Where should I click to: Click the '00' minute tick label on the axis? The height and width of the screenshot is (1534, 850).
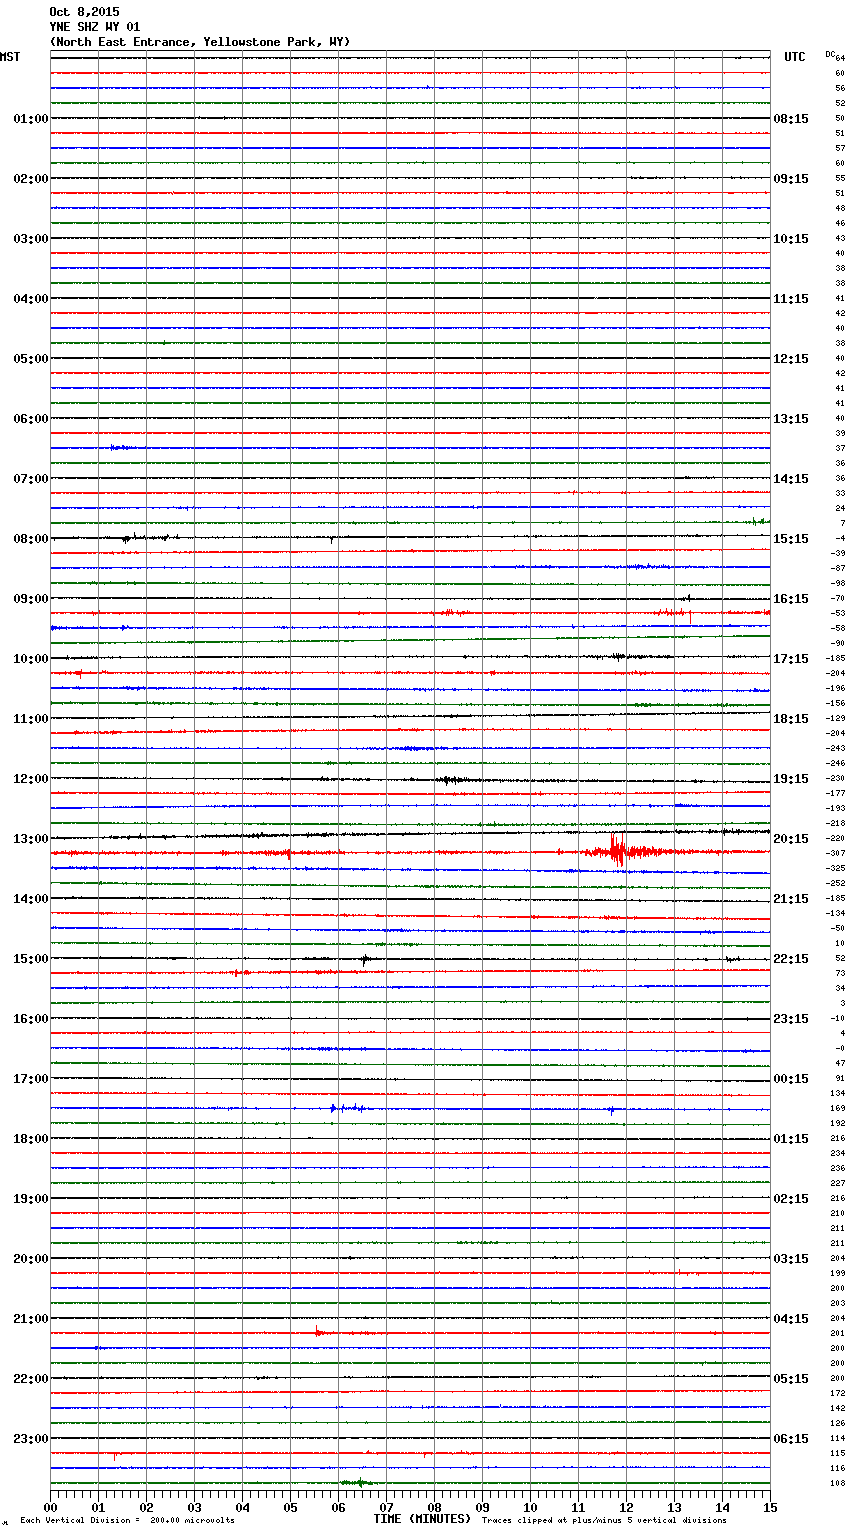[x=50, y=1508]
